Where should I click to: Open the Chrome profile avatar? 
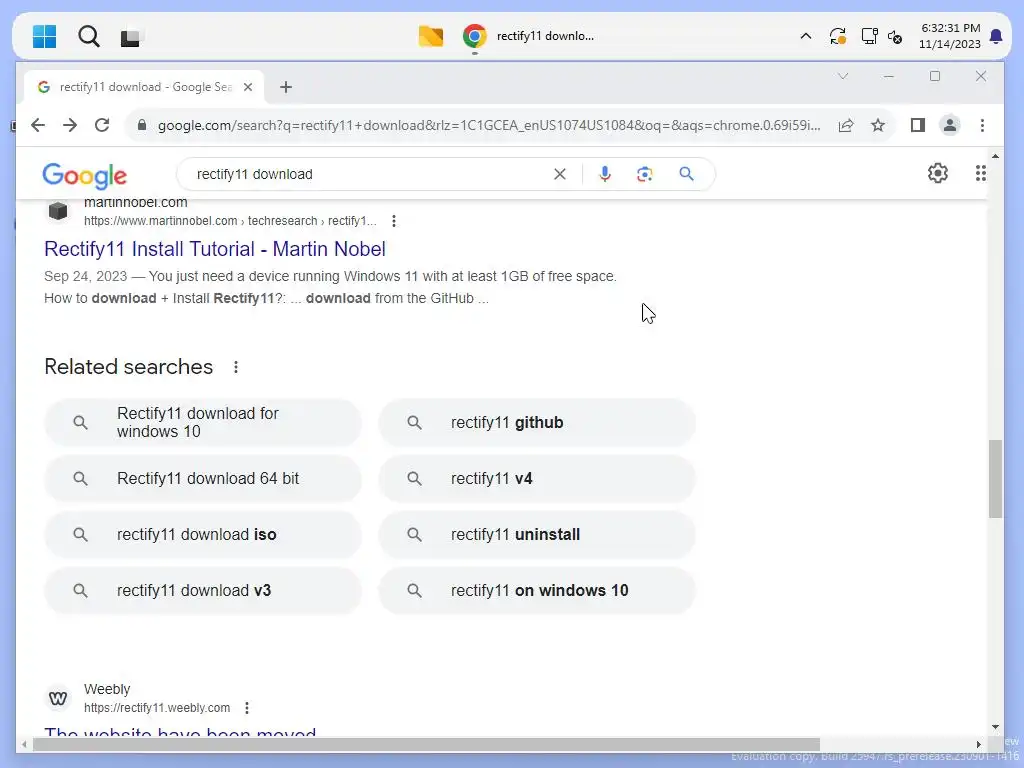(950, 125)
